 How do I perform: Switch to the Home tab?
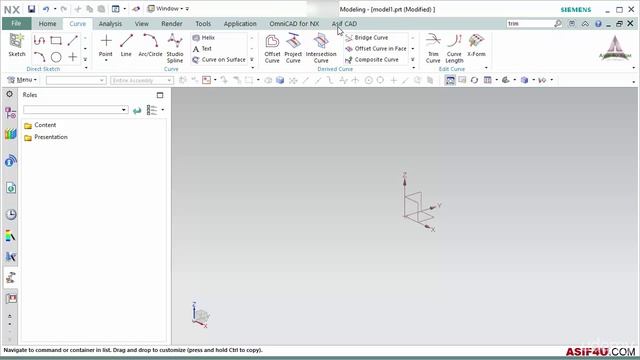47,24
